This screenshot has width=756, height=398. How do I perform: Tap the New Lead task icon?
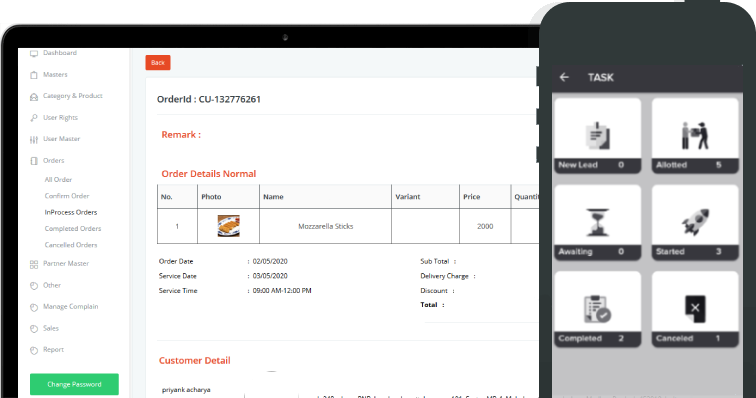click(598, 136)
